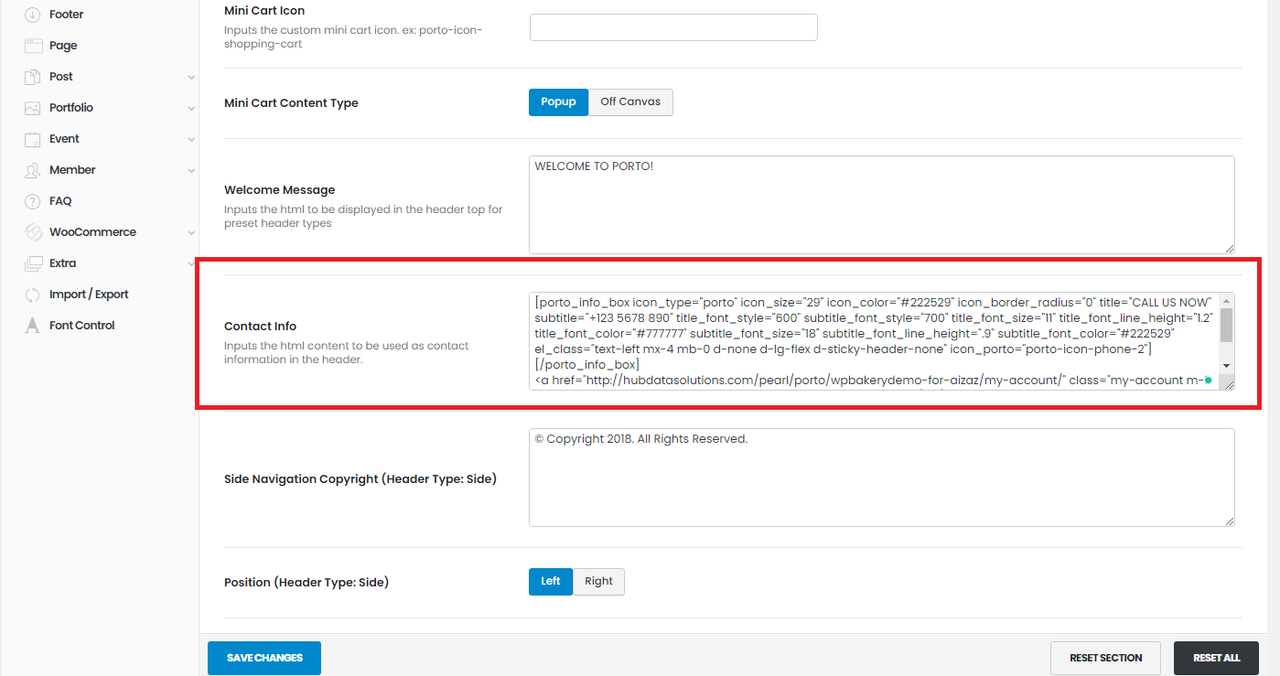Expand the Event submenu chevron
The image size is (1280, 676).
pos(191,139)
